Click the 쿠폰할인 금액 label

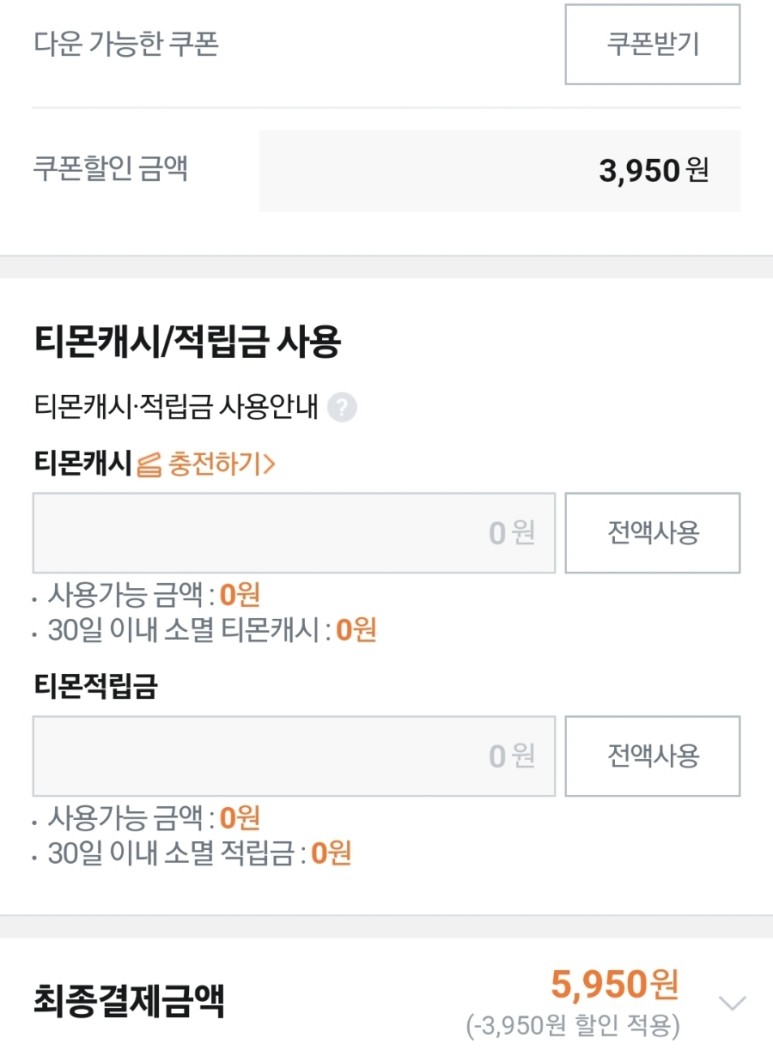pyautogui.click(x=111, y=168)
